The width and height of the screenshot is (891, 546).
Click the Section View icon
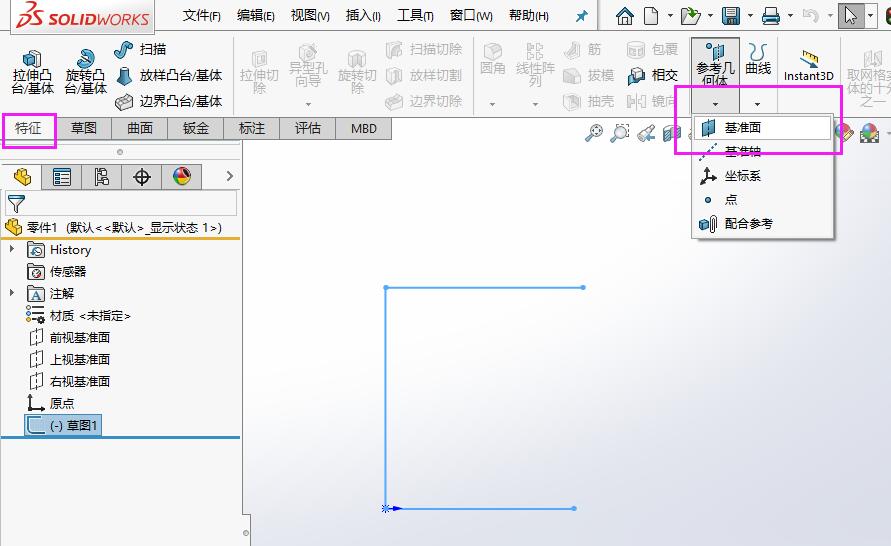(x=671, y=134)
